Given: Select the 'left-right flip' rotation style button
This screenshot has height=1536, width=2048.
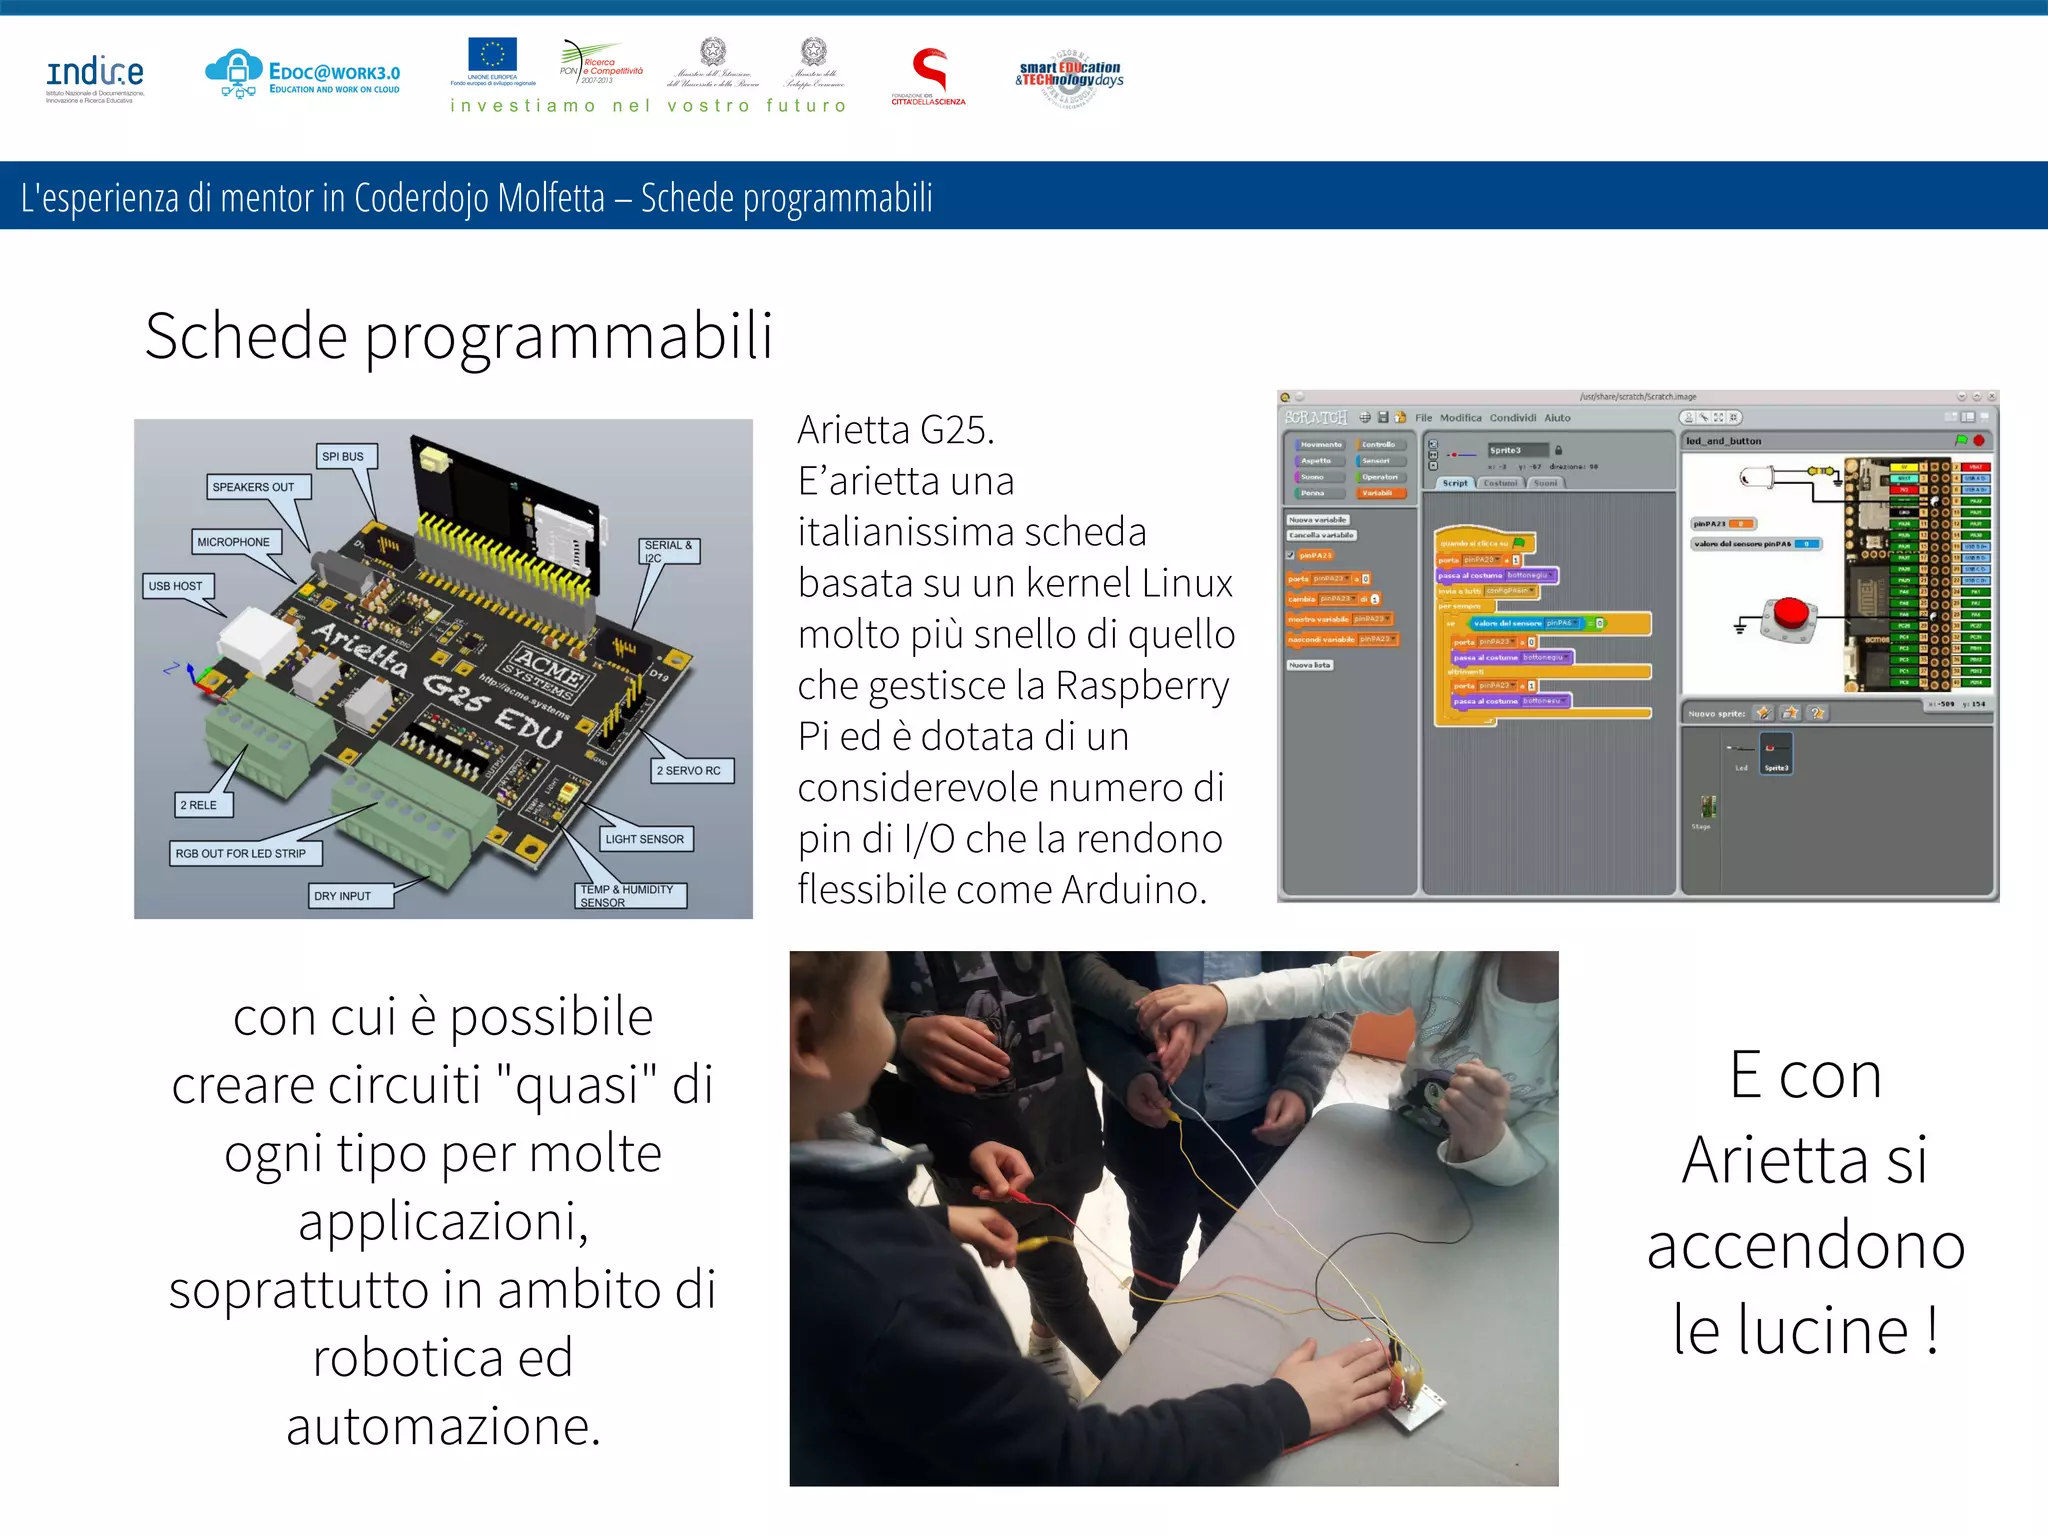Looking at the screenshot, I should [x=1433, y=455].
